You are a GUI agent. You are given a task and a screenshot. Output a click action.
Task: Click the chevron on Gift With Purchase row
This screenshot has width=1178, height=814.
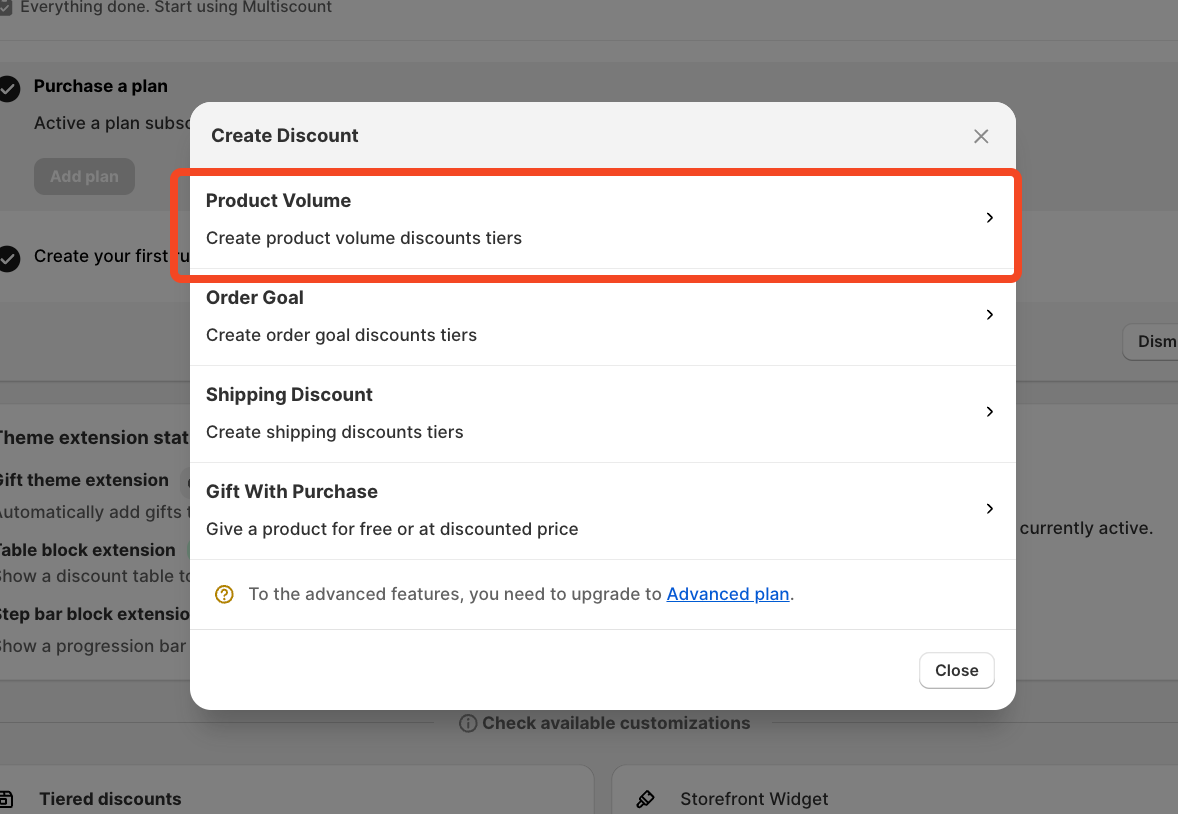[x=990, y=509]
